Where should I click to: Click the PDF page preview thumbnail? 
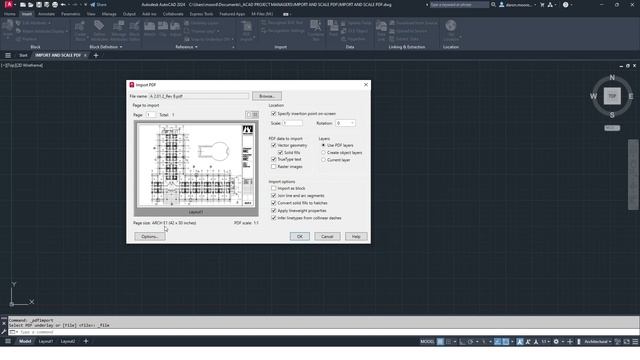(196, 165)
